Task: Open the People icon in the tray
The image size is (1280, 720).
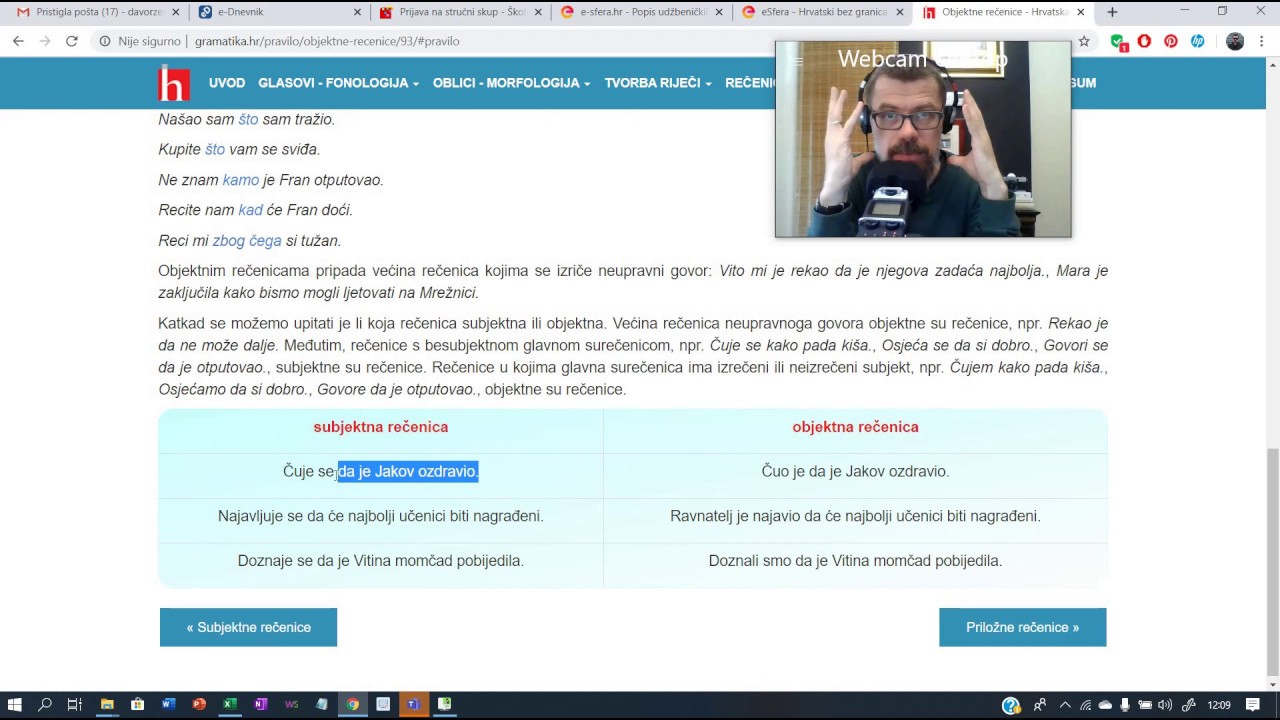Action: click(1041, 705)
